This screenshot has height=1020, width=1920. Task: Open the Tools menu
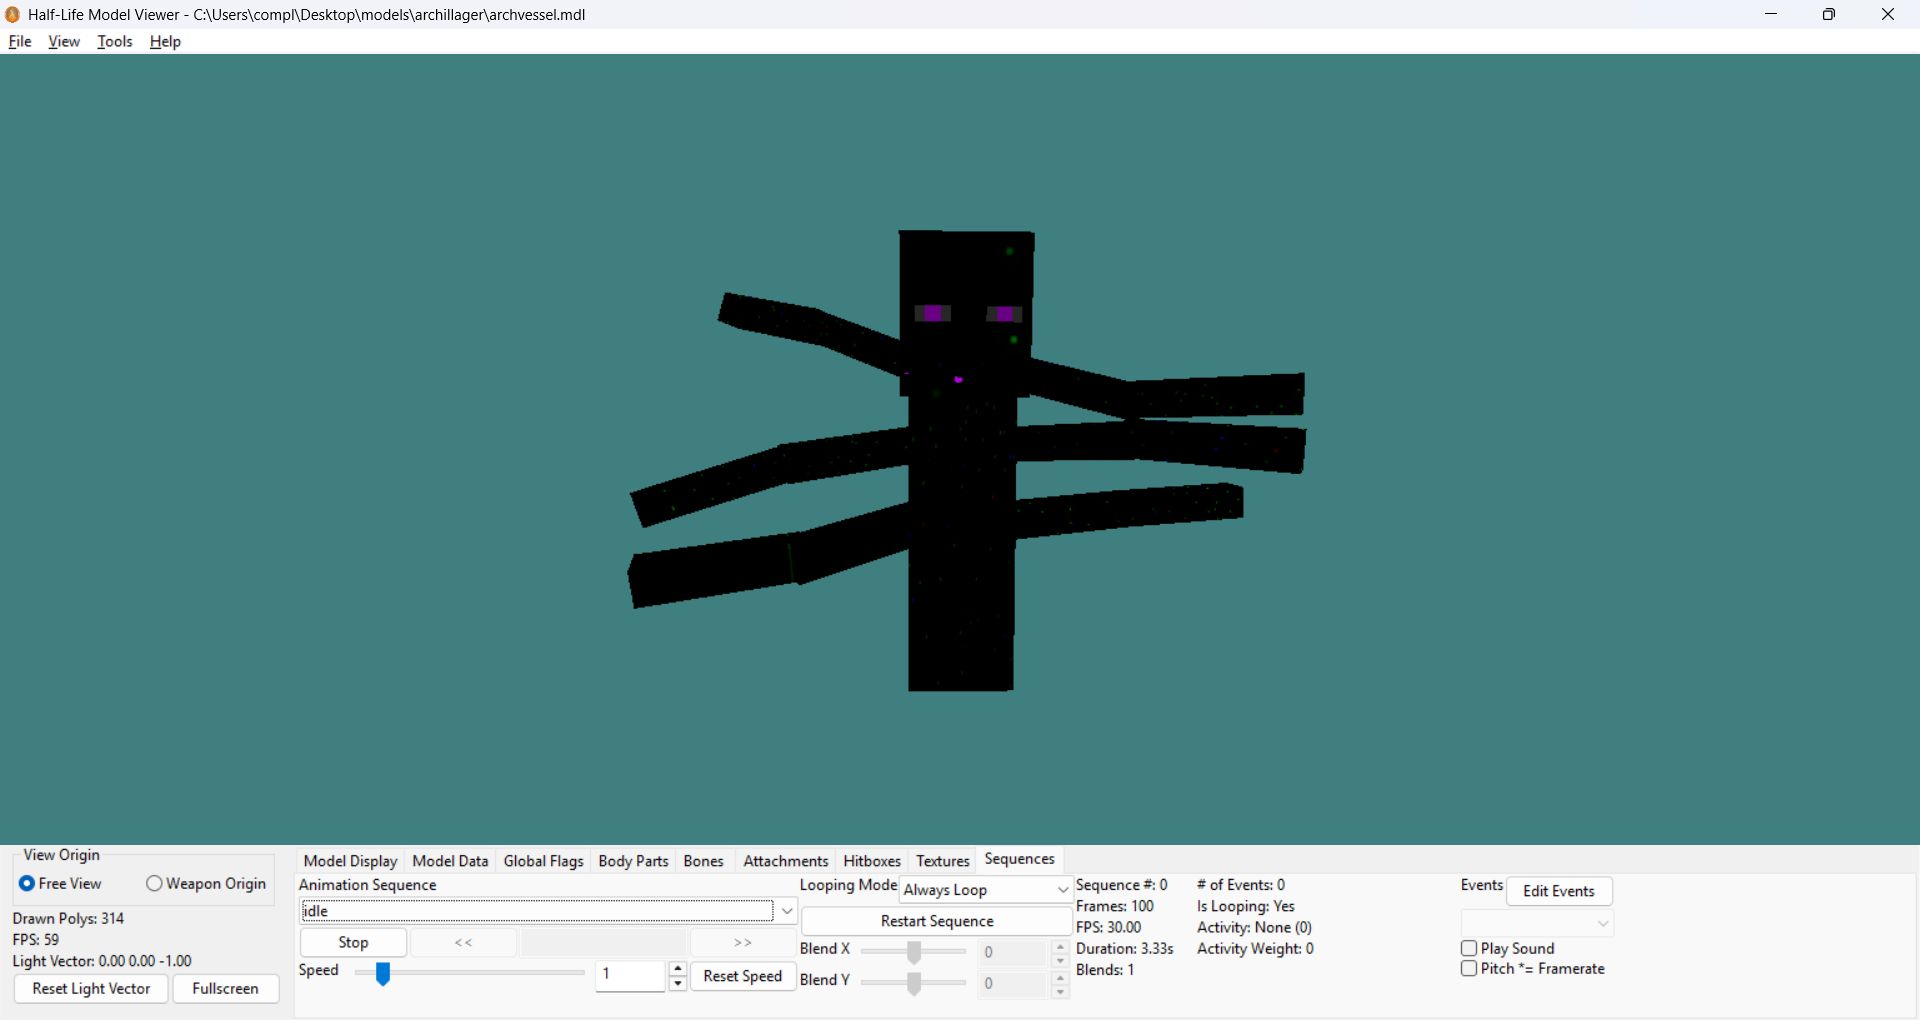(x=115, y=41)
